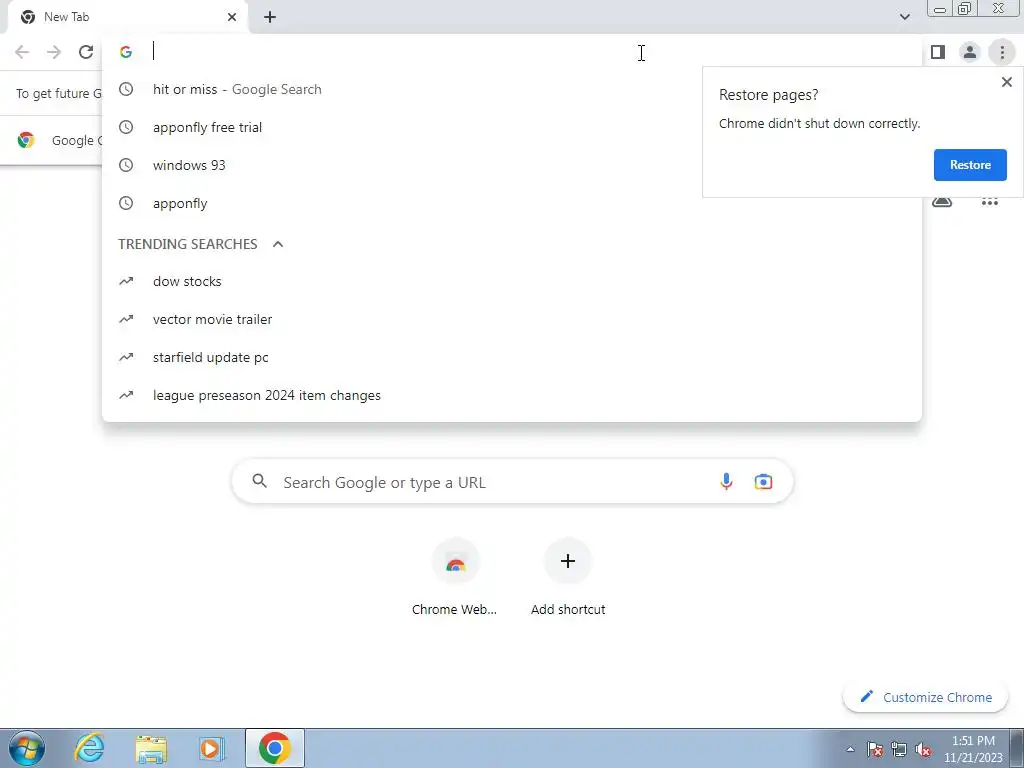Select 'starfield update pc' trending search
The image size is (1024, 768).
pyautogui.click(x=511, y=357)
